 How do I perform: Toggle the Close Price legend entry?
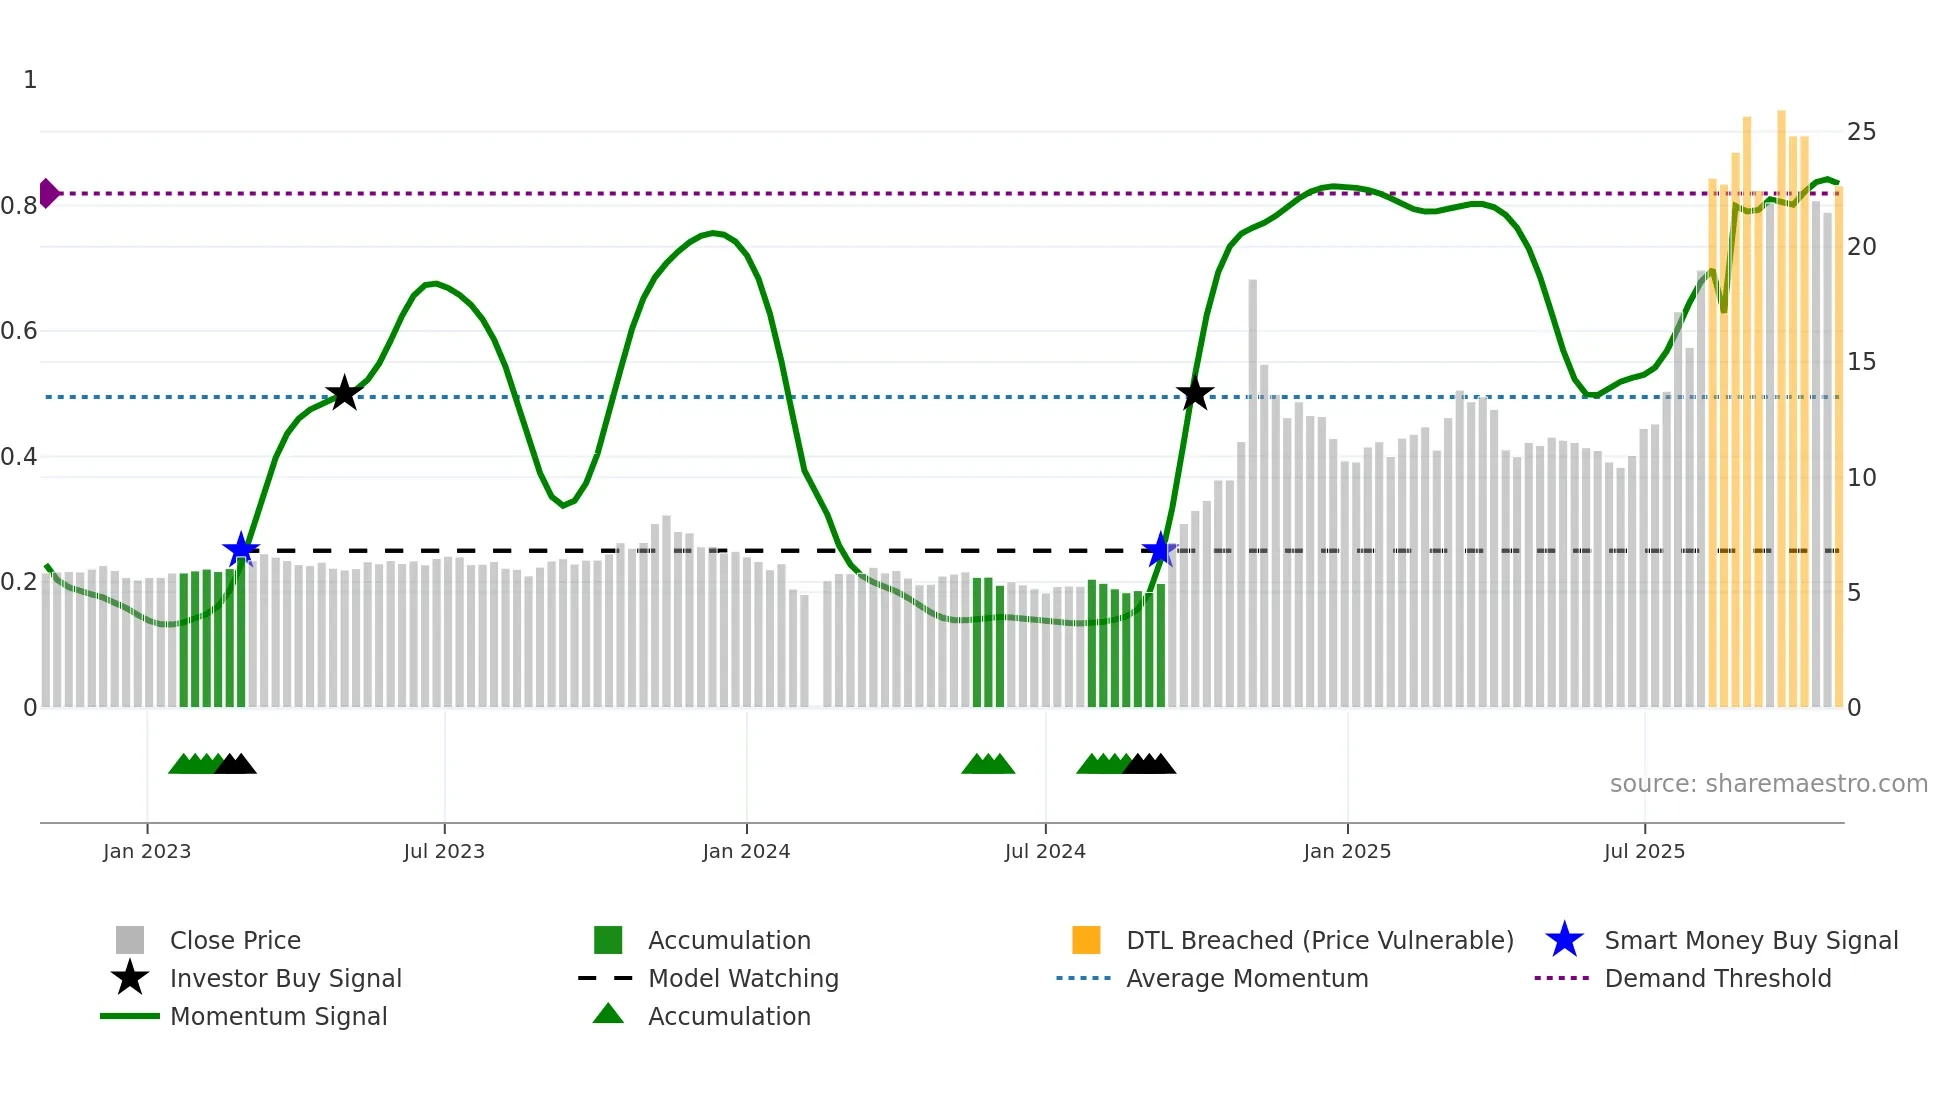(235, 940)
